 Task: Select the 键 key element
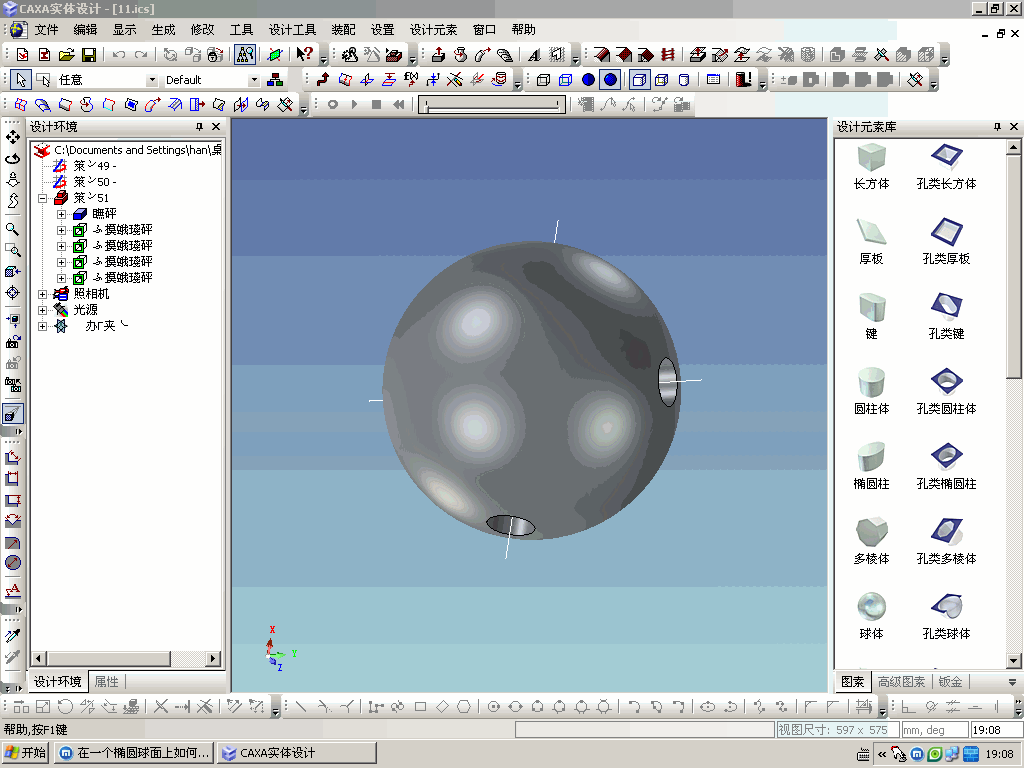[871, 317]
